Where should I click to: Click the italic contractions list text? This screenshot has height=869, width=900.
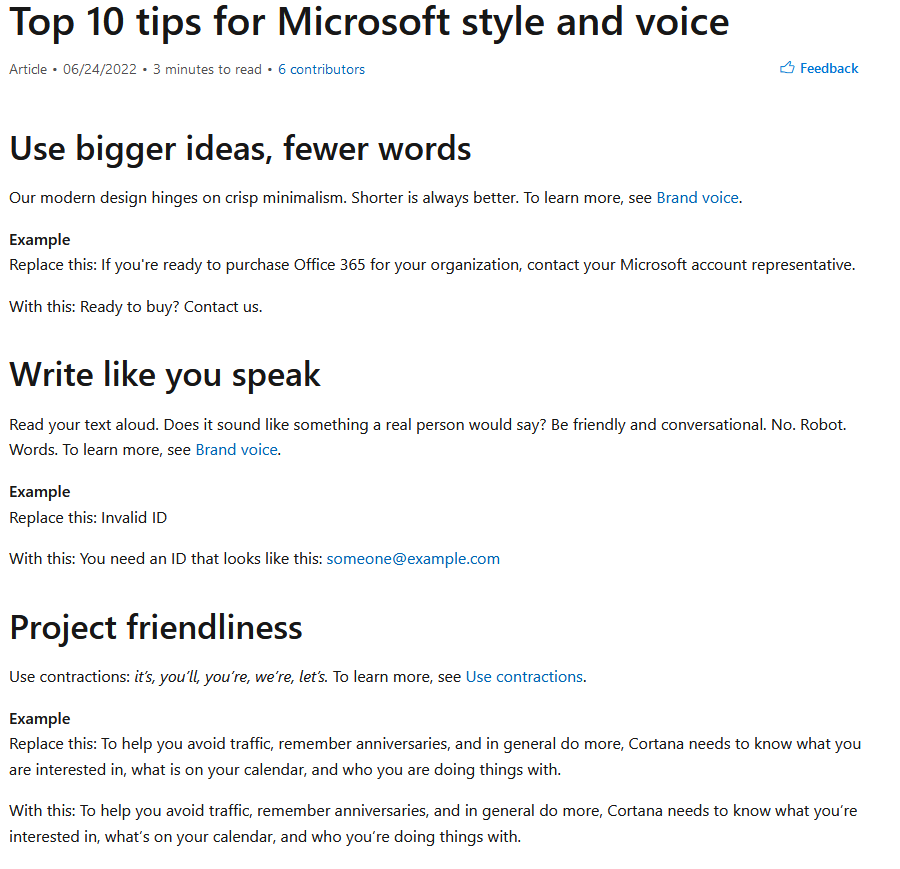[231, 677]
